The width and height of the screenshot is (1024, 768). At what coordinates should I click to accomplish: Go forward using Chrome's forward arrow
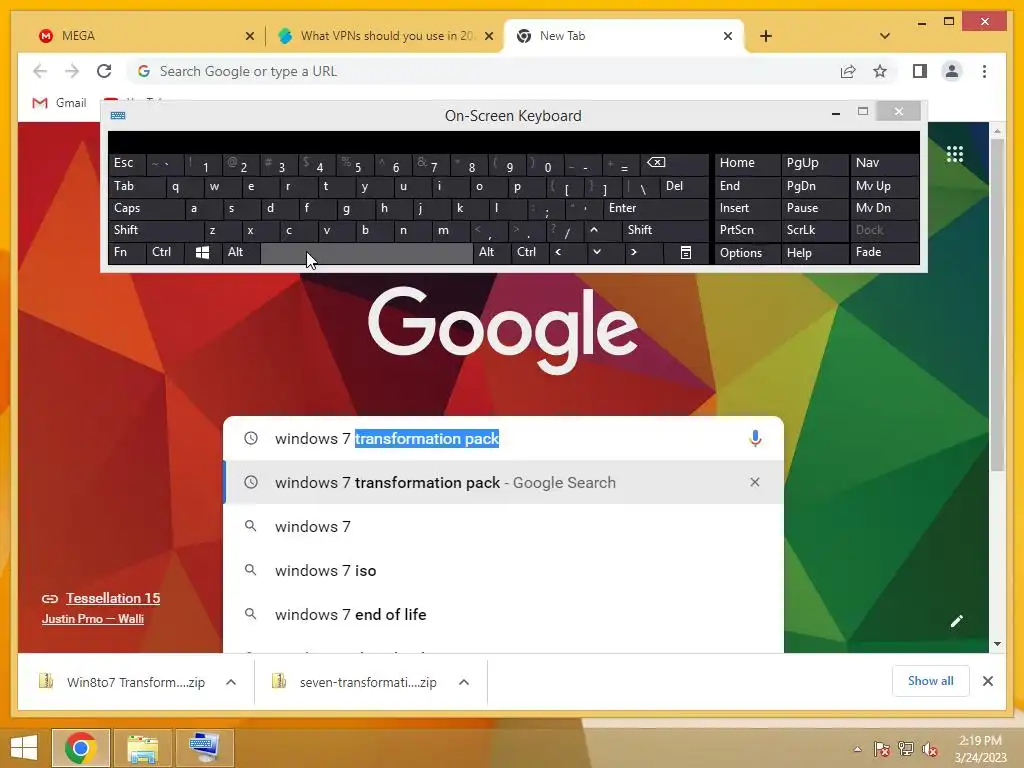point(72,71)
